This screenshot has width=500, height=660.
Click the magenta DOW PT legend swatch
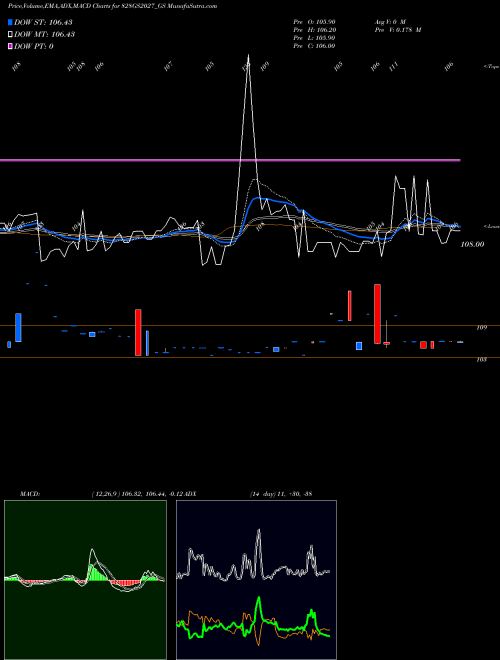[x=10, y=46]
